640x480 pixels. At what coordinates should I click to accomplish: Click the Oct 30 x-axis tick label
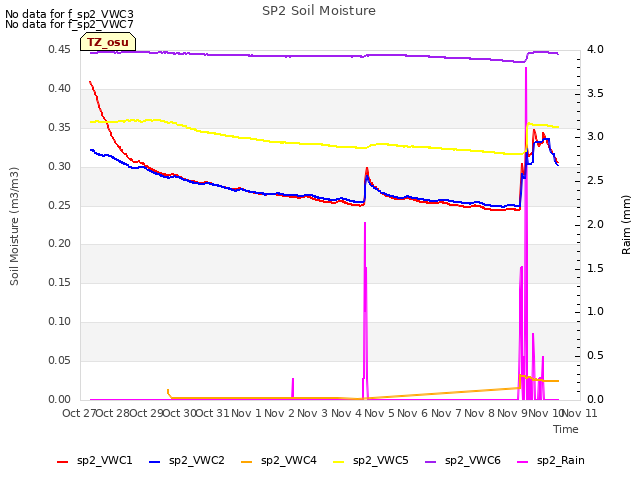(x=180, y=413)
